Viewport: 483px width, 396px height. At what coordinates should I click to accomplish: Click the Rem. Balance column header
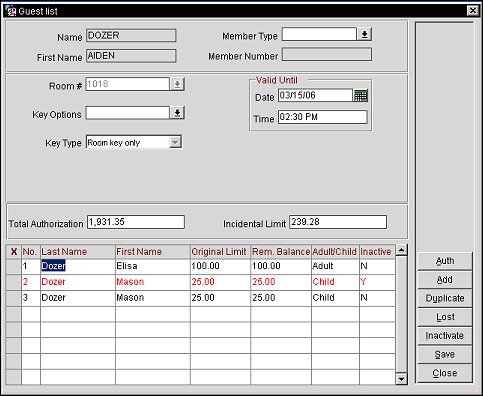pos(281,252)
